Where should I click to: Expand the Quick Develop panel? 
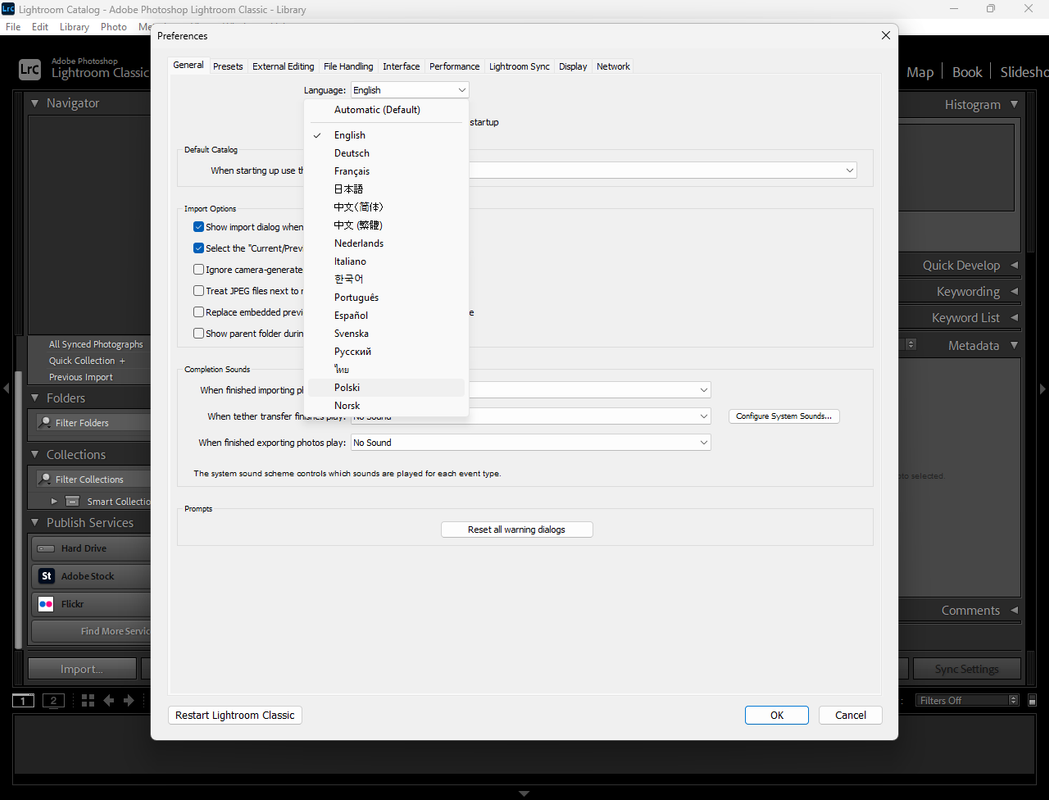pos(1014,265)
